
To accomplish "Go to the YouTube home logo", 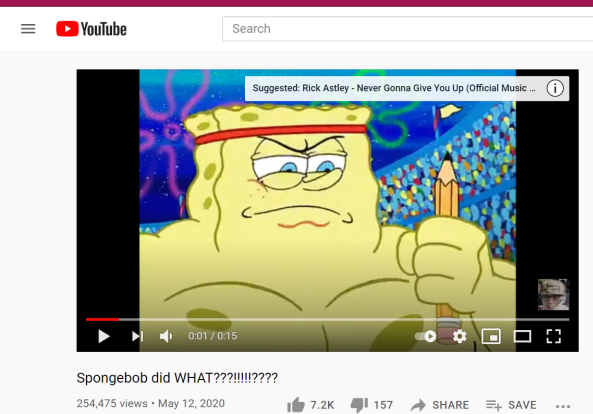I will (x=91, y=29).
